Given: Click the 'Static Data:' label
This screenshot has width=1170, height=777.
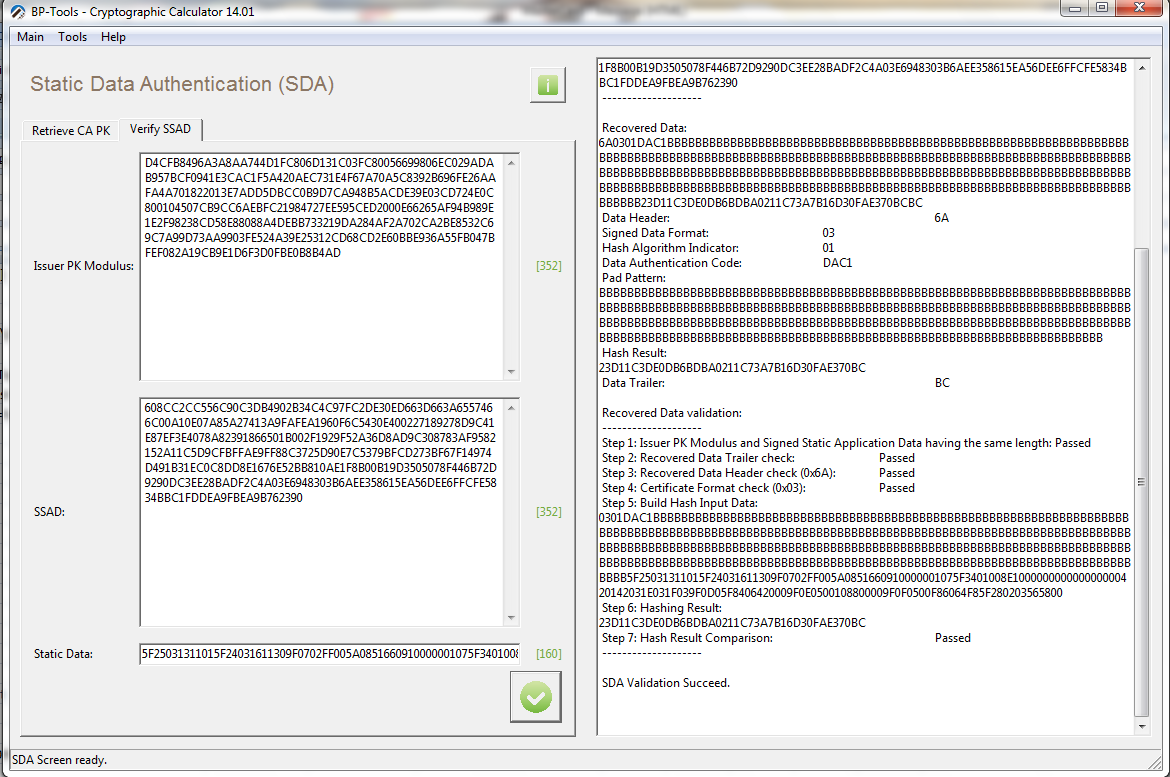Looking at the screenshot, I should 63,654.
